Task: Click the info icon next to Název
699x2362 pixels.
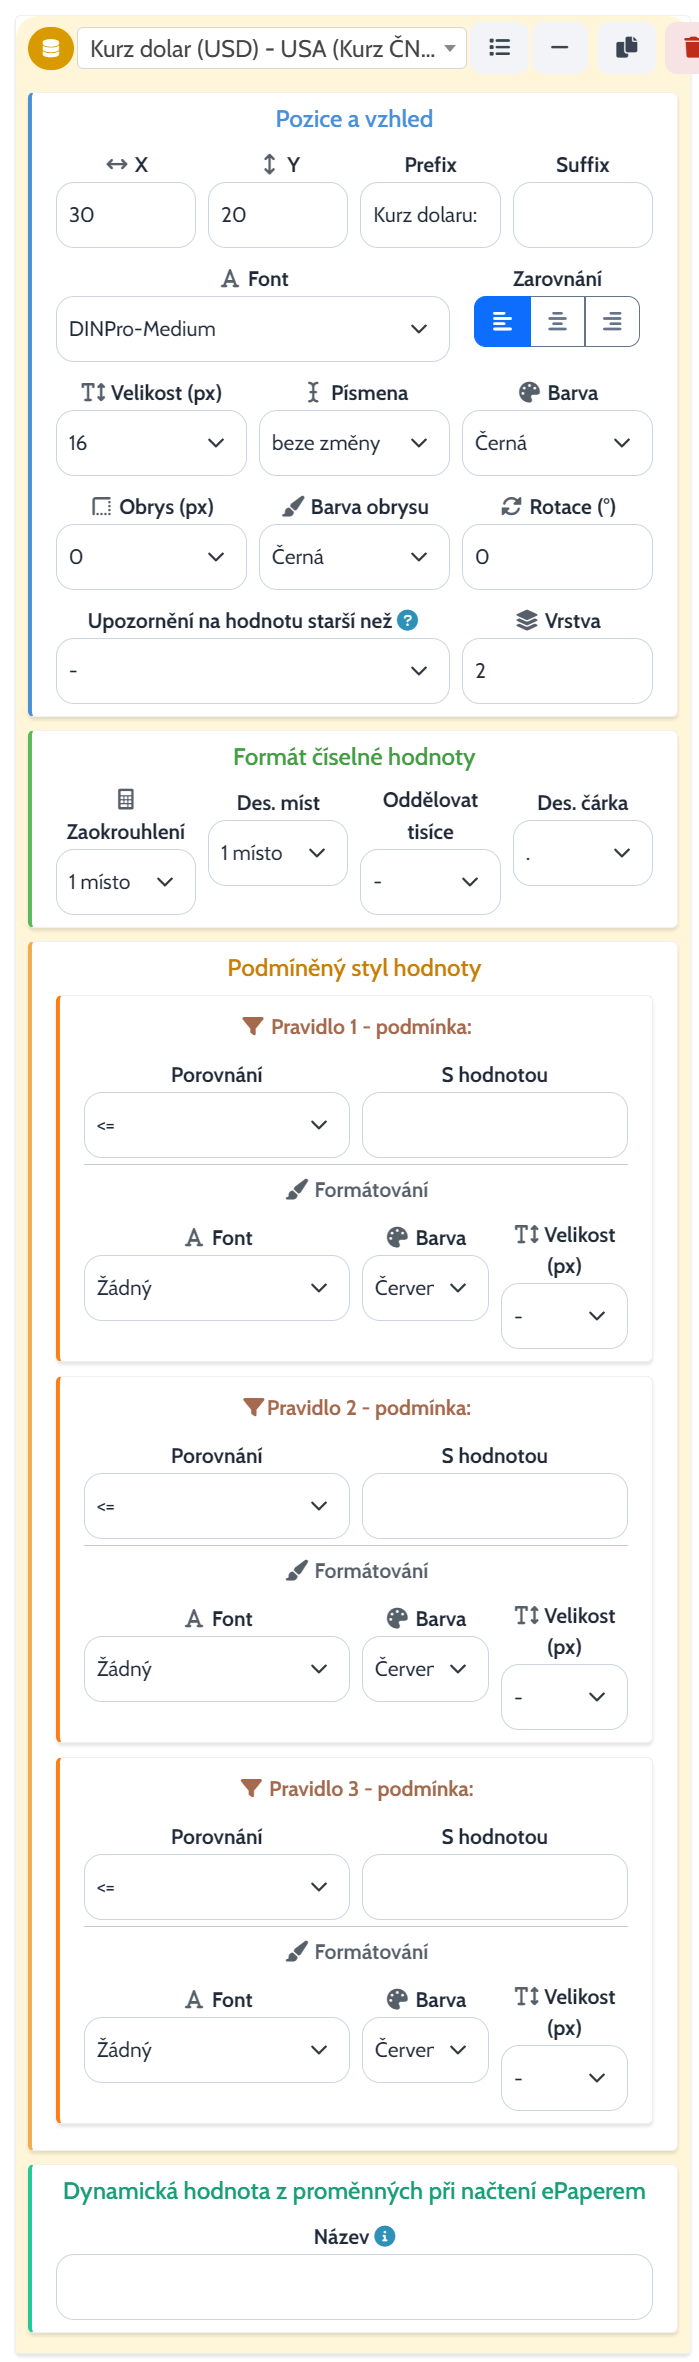Action: point(385,2236)
